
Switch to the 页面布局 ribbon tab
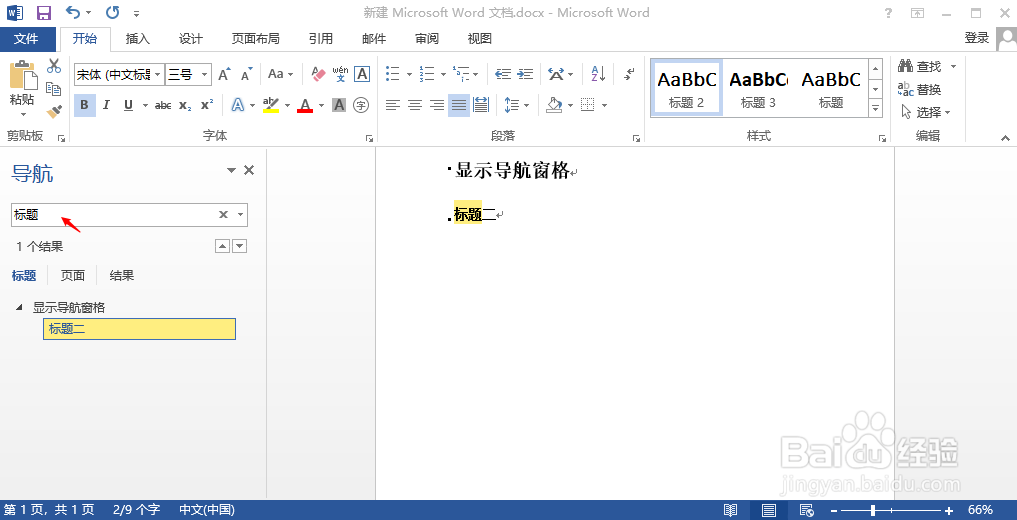[x=256, y=39]
